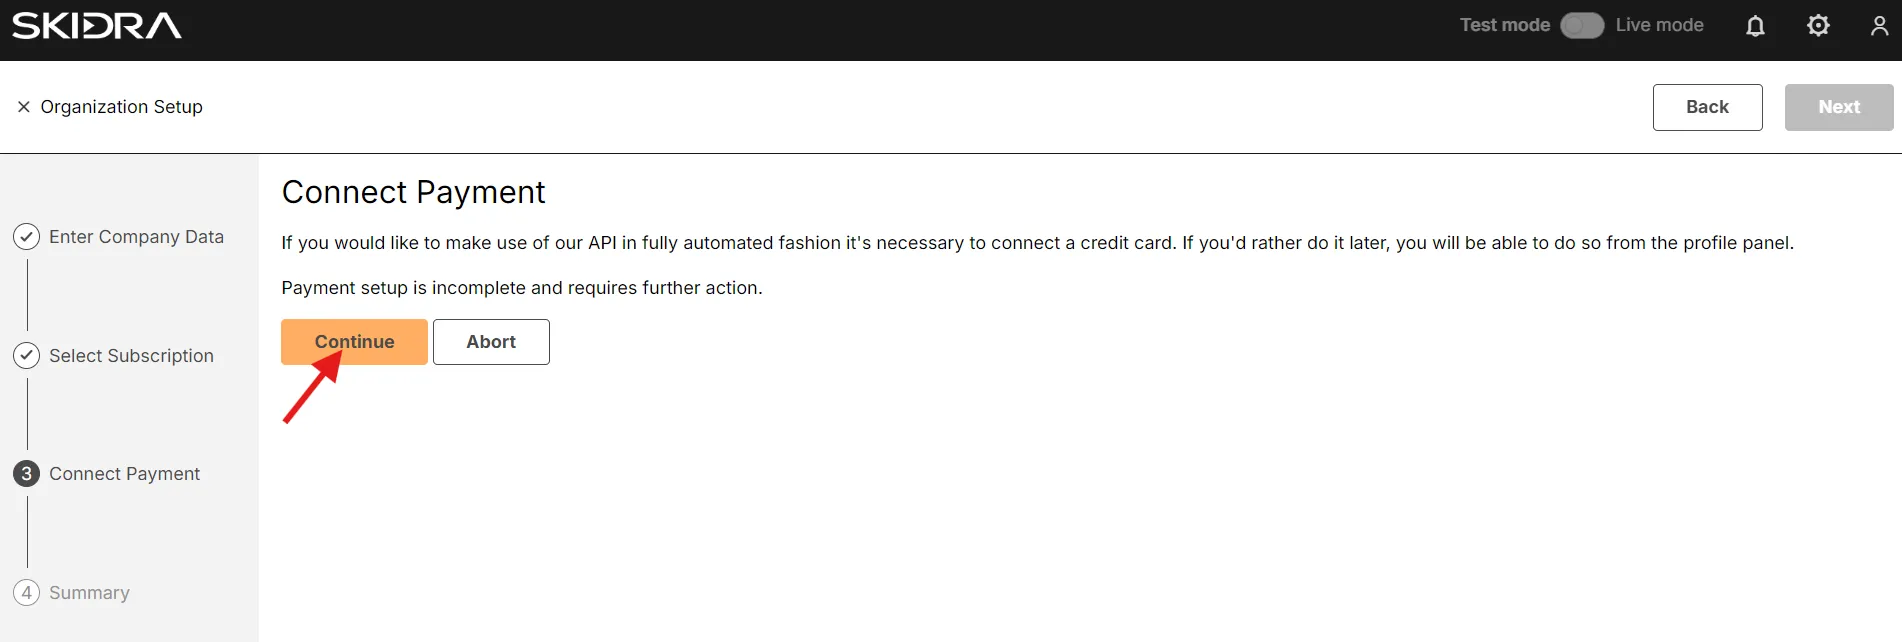
Task: Click the Abort button
Action: (491, 342)
